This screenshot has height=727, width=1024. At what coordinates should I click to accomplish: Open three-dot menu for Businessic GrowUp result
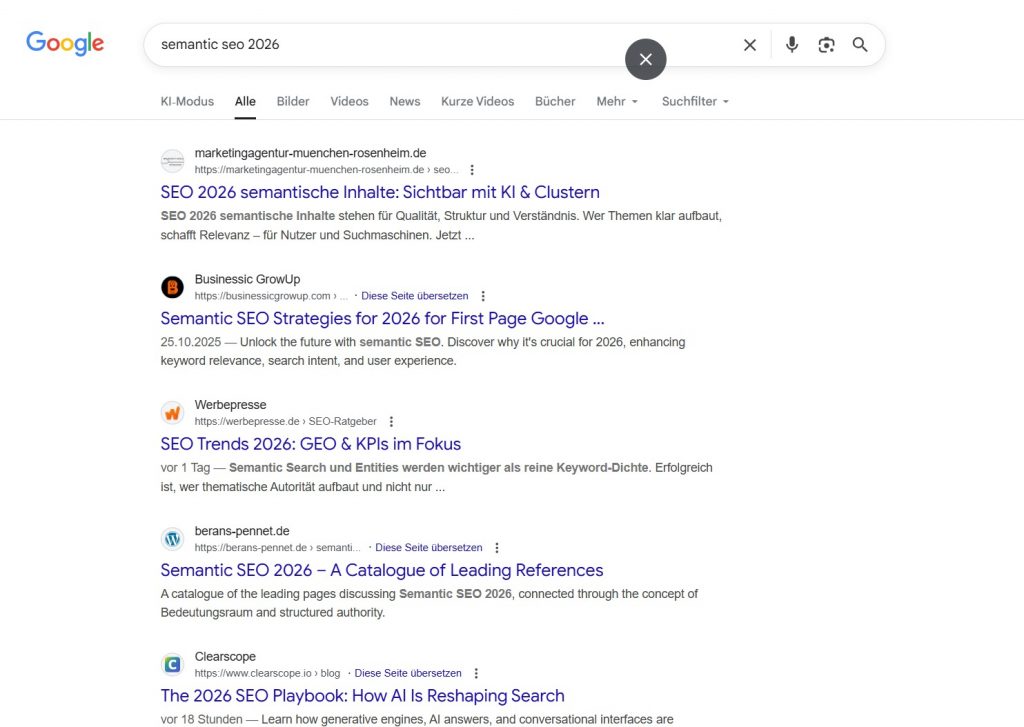483,296
